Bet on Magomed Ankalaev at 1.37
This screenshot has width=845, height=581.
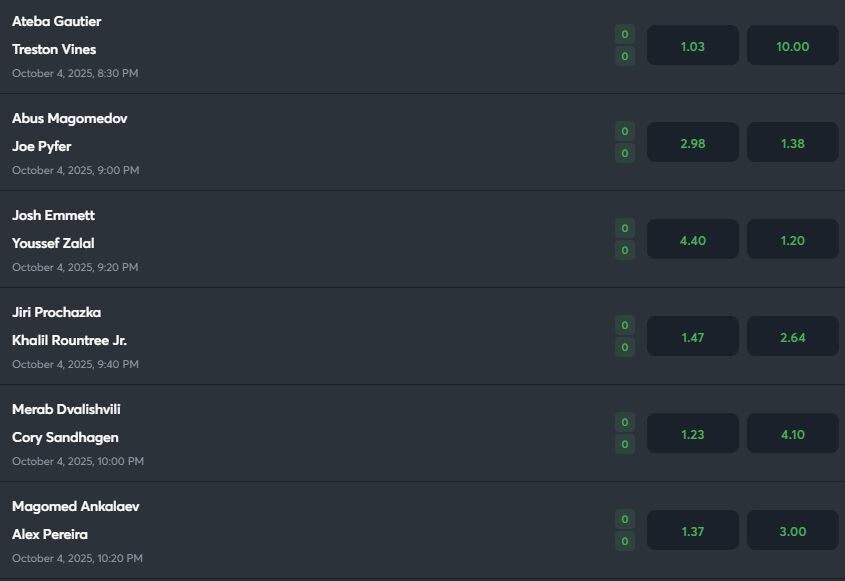tap(692, 531)
